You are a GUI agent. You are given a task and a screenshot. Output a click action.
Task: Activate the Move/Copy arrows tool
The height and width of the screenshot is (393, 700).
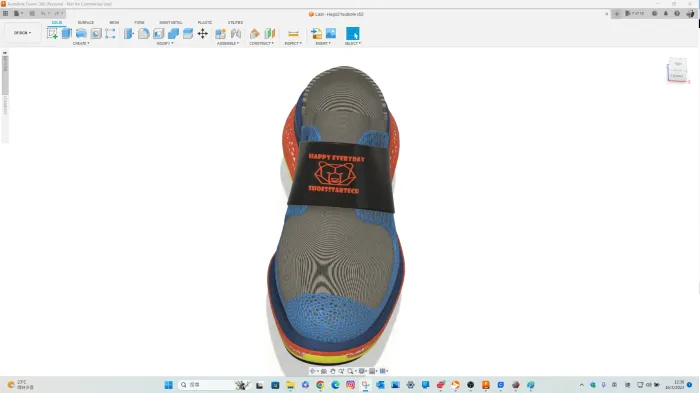click(203, 33)
